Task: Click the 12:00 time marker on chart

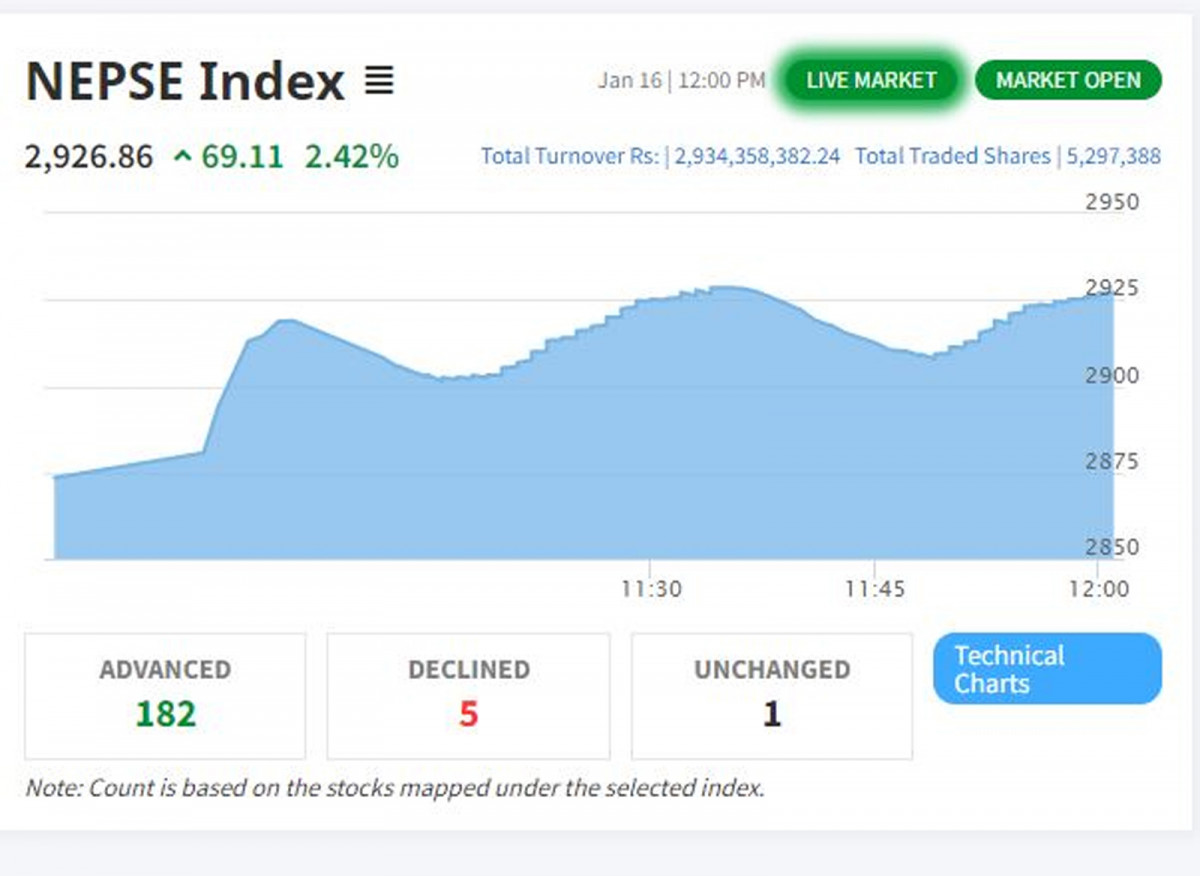Action: 1098,588
